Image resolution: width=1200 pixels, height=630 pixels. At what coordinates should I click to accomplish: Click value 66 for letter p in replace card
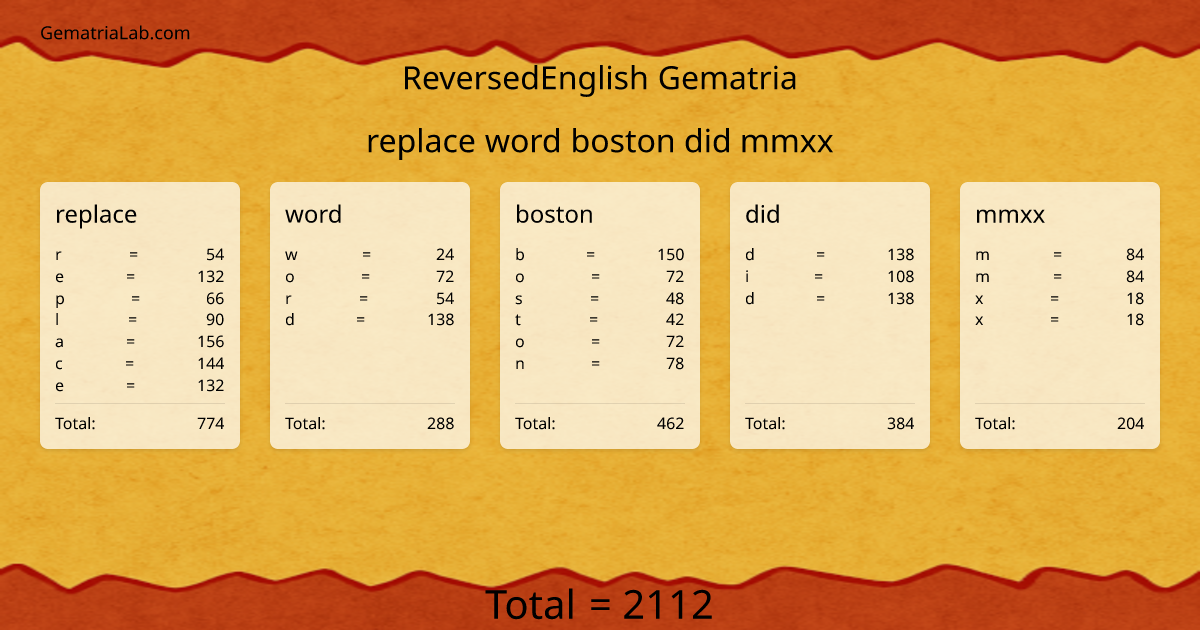click(215, 298)
